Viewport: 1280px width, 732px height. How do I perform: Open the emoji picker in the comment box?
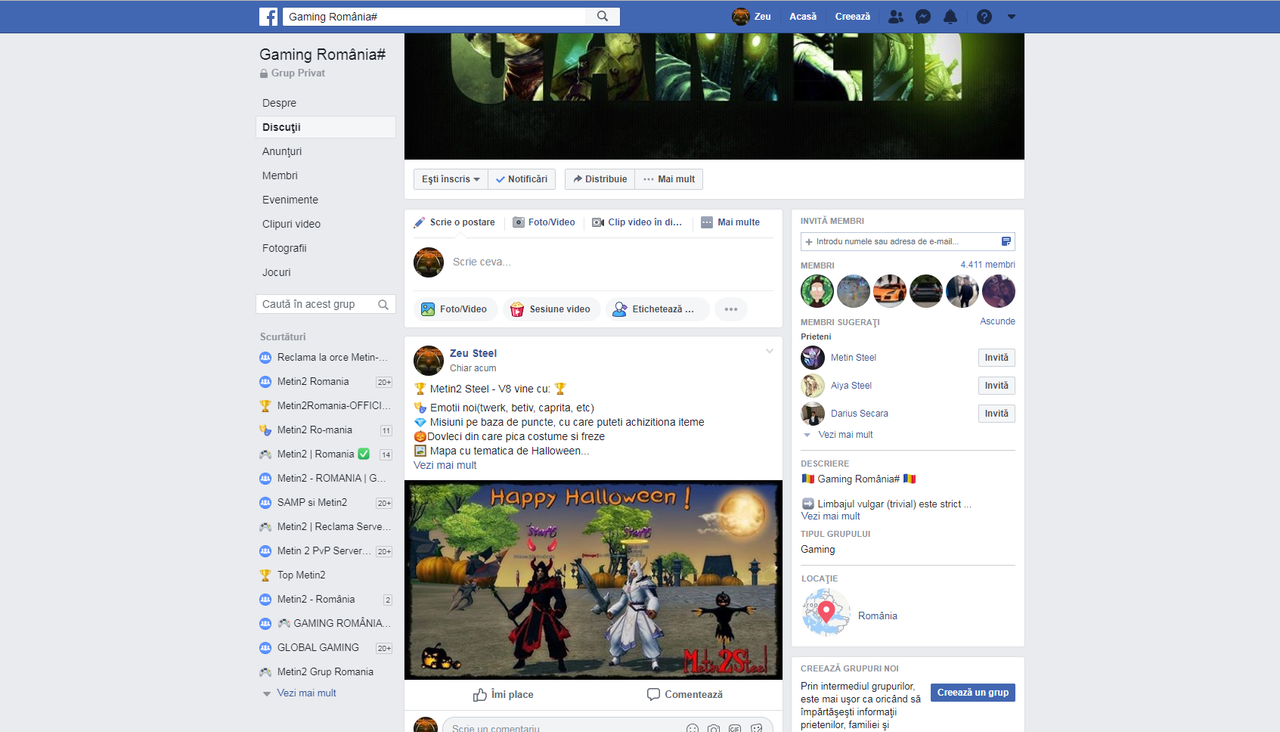point(692,728)
